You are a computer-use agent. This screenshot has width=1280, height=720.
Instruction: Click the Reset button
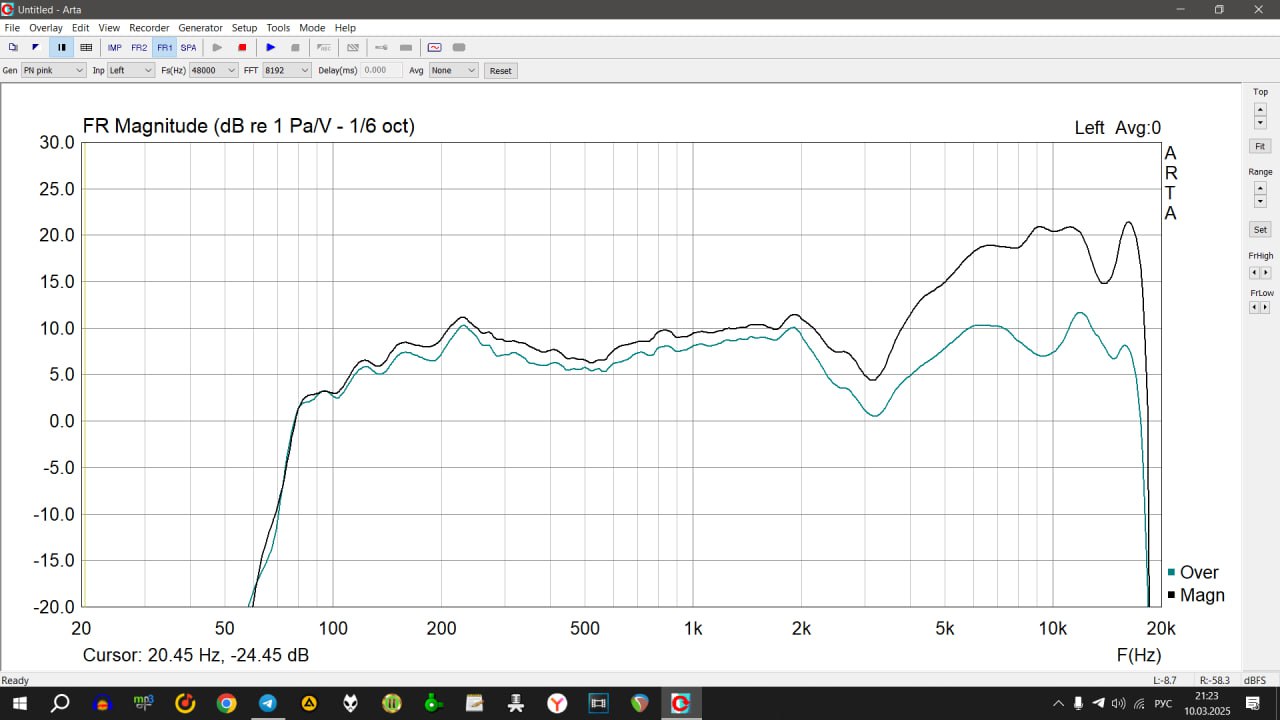click(501, 71)
